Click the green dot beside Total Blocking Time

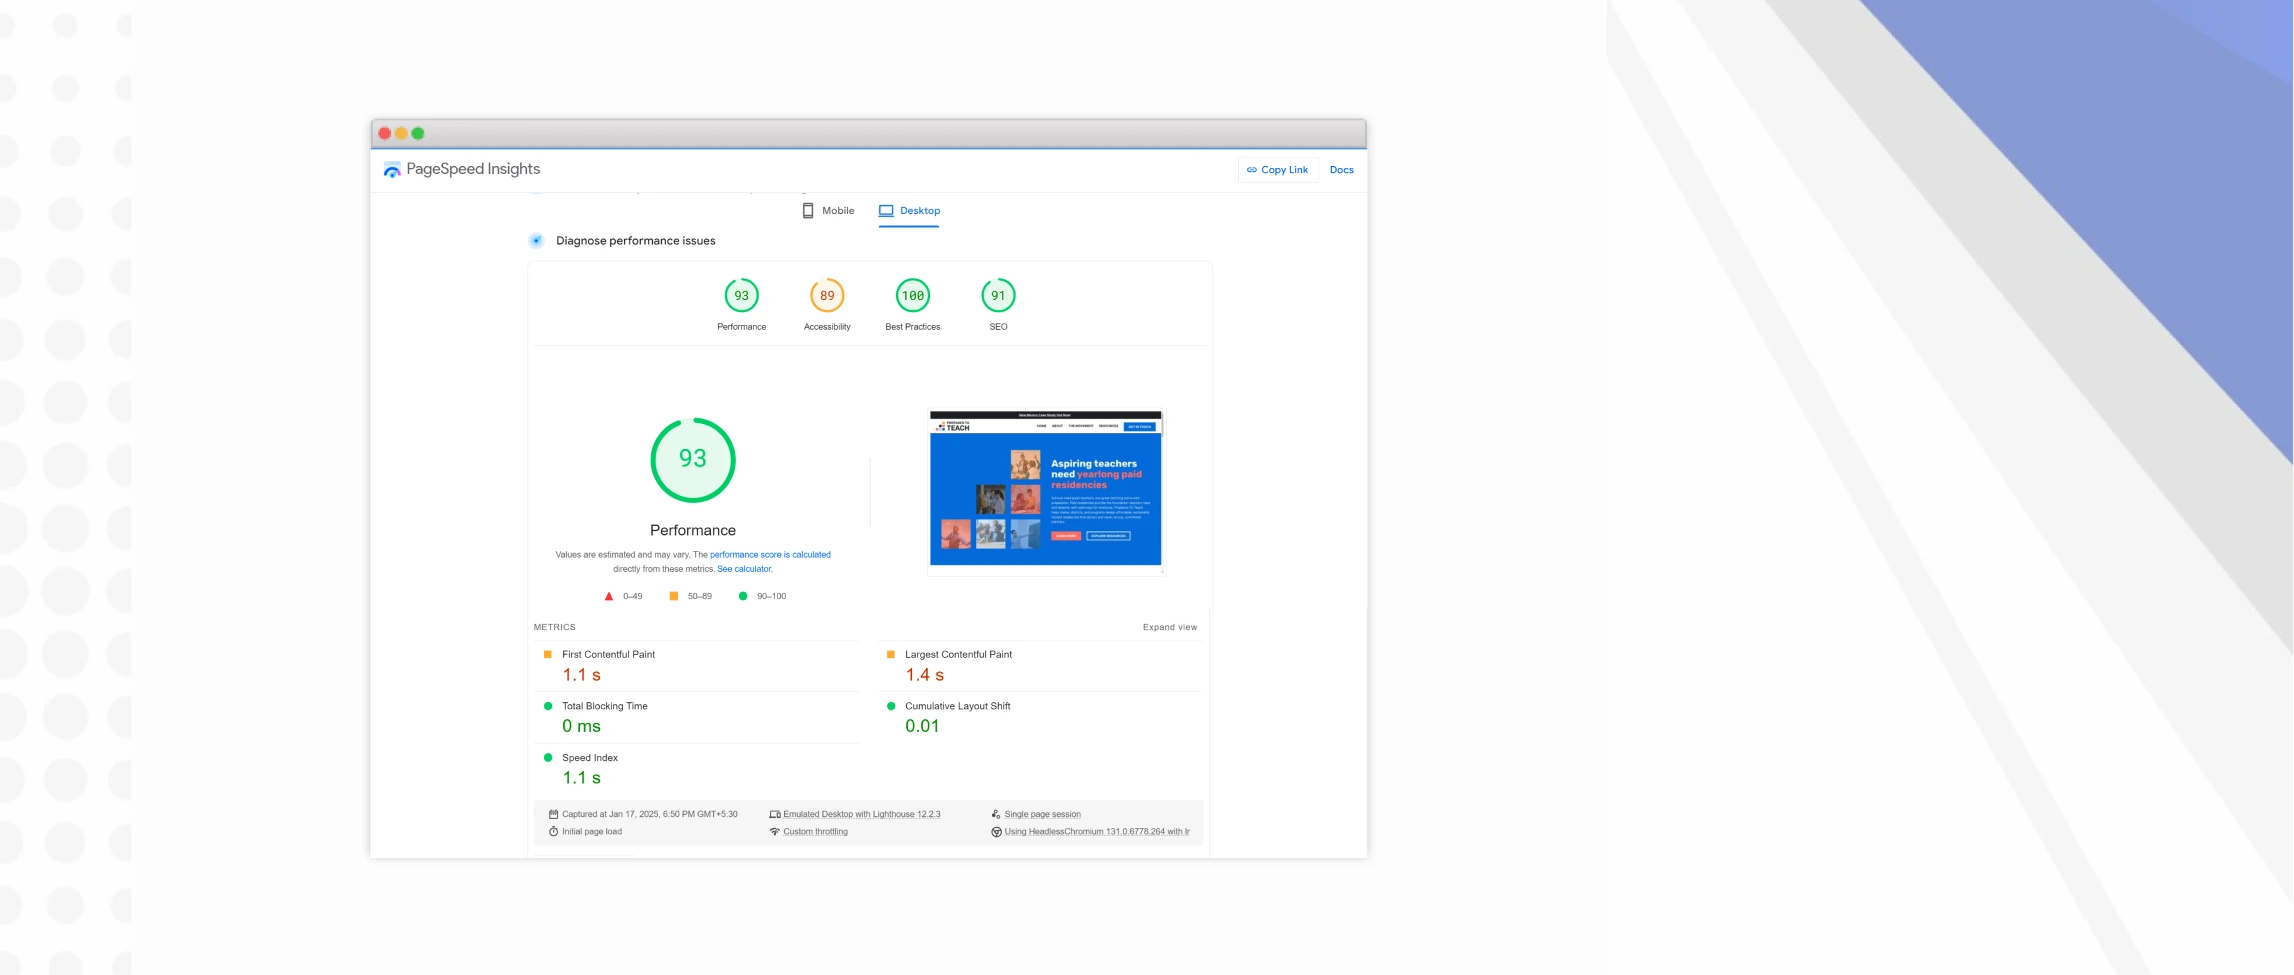pyautogui.click(x=547, y=706)
